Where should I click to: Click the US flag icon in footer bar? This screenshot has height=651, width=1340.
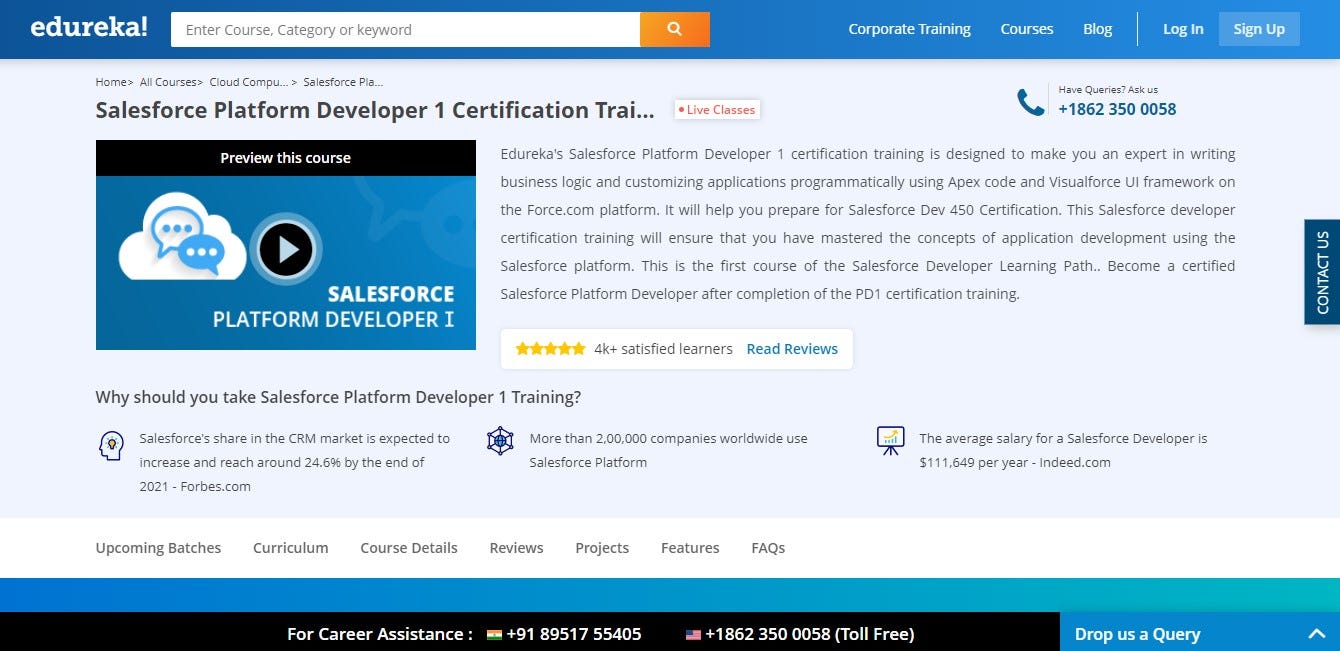693,634
